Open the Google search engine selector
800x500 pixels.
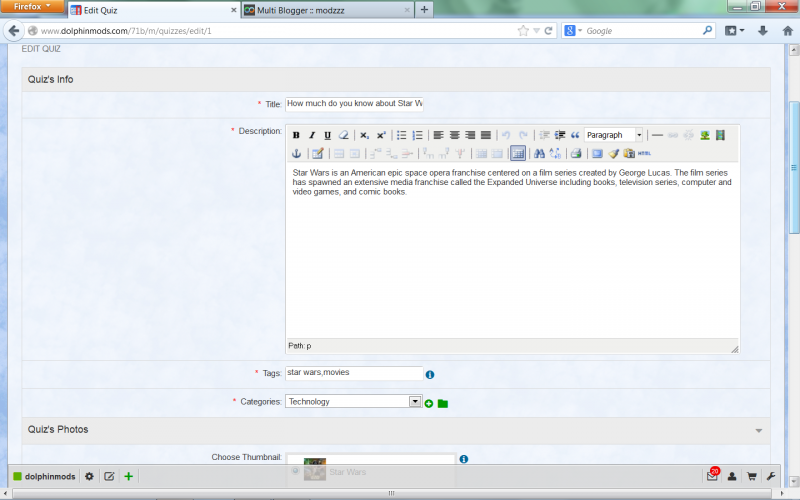click(572, 31)
